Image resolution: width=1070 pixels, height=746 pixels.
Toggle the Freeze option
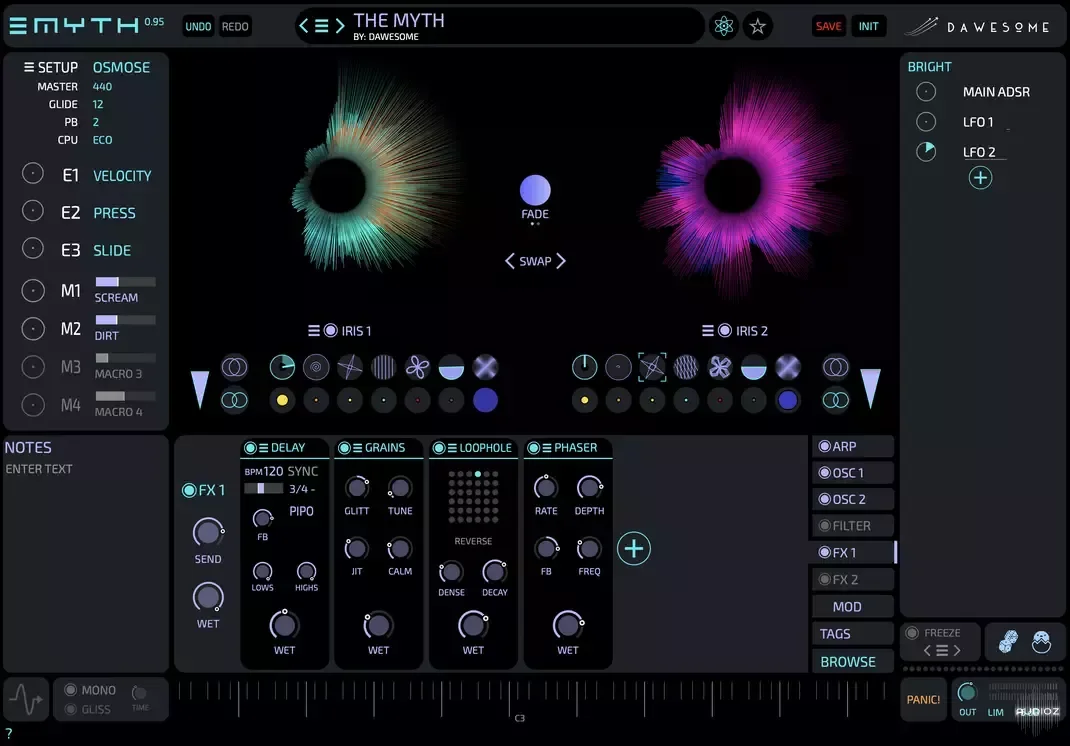[x=912, y=633]
